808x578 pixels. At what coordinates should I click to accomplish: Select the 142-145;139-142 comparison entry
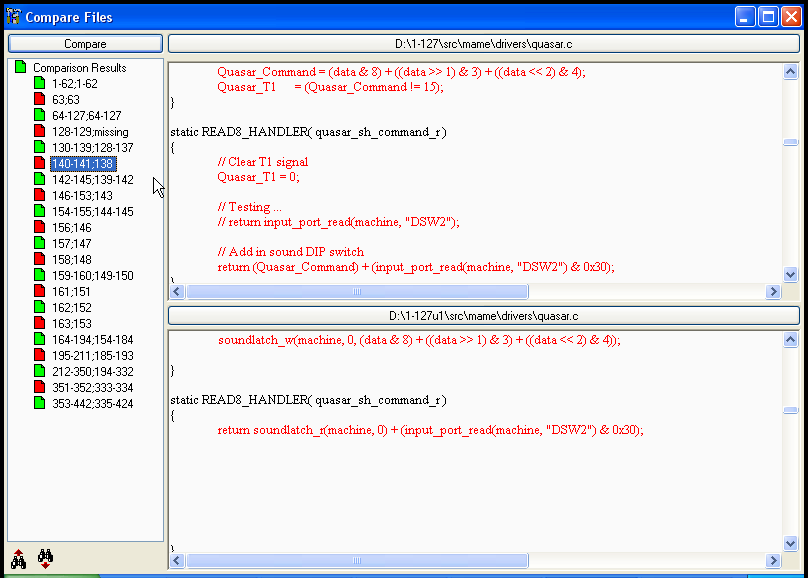(92, 180)
